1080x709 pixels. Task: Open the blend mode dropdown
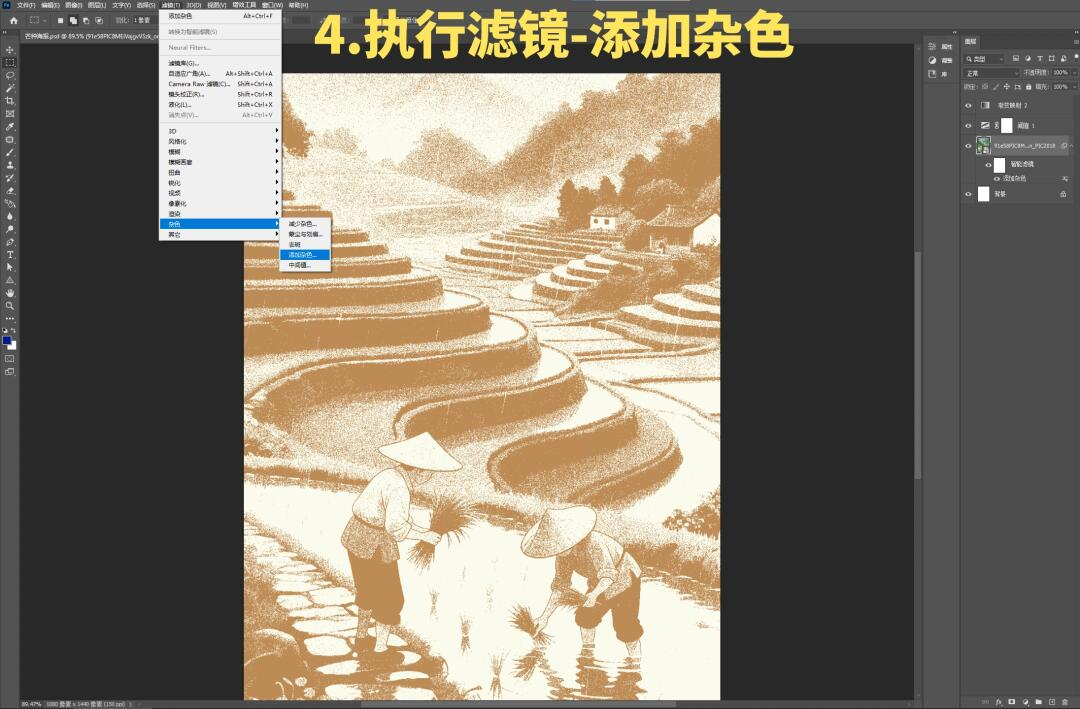[x=992, y=72]
